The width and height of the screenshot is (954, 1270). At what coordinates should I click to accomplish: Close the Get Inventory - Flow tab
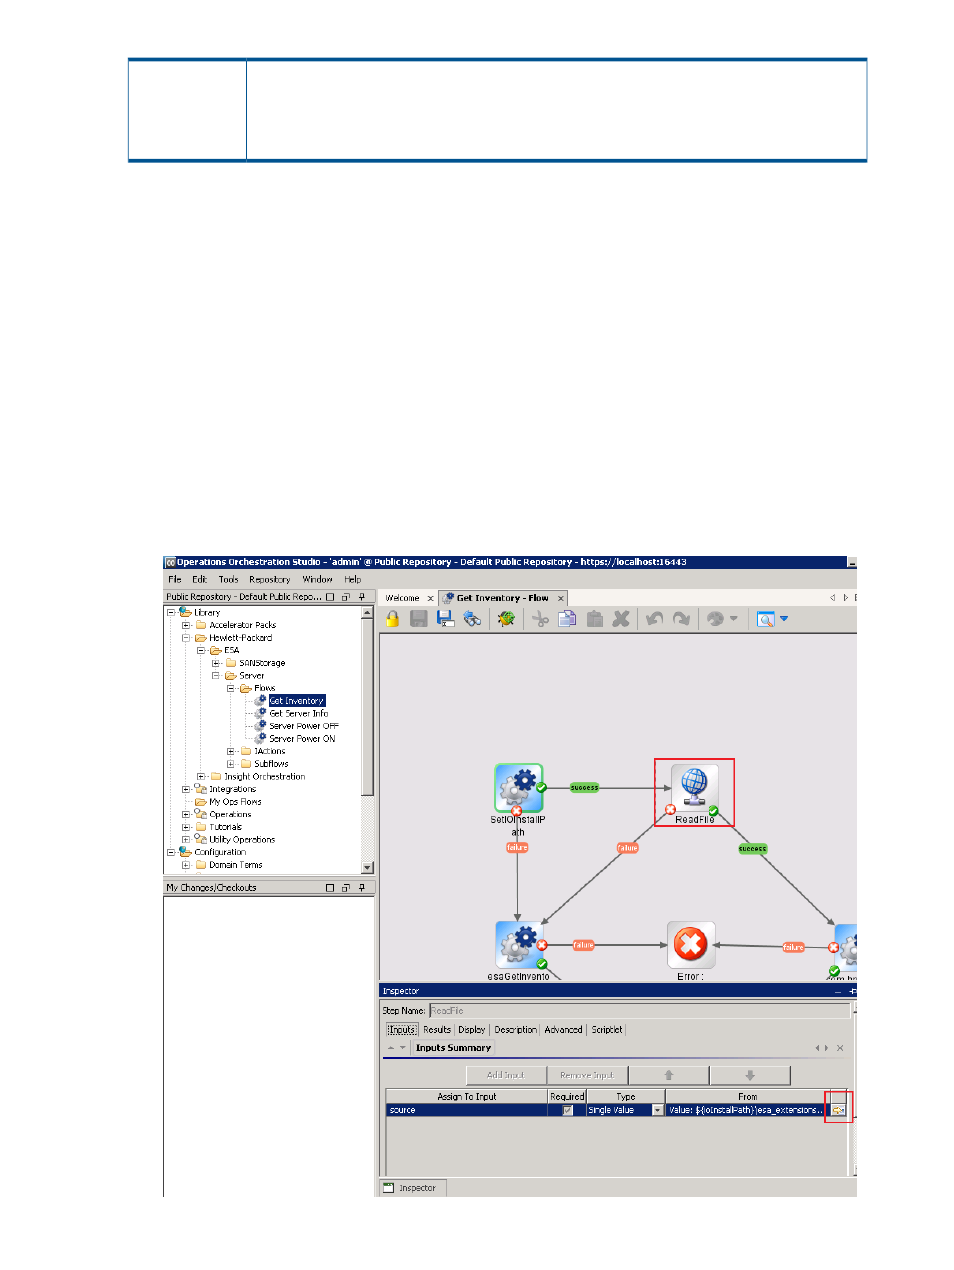click(561, 598)
